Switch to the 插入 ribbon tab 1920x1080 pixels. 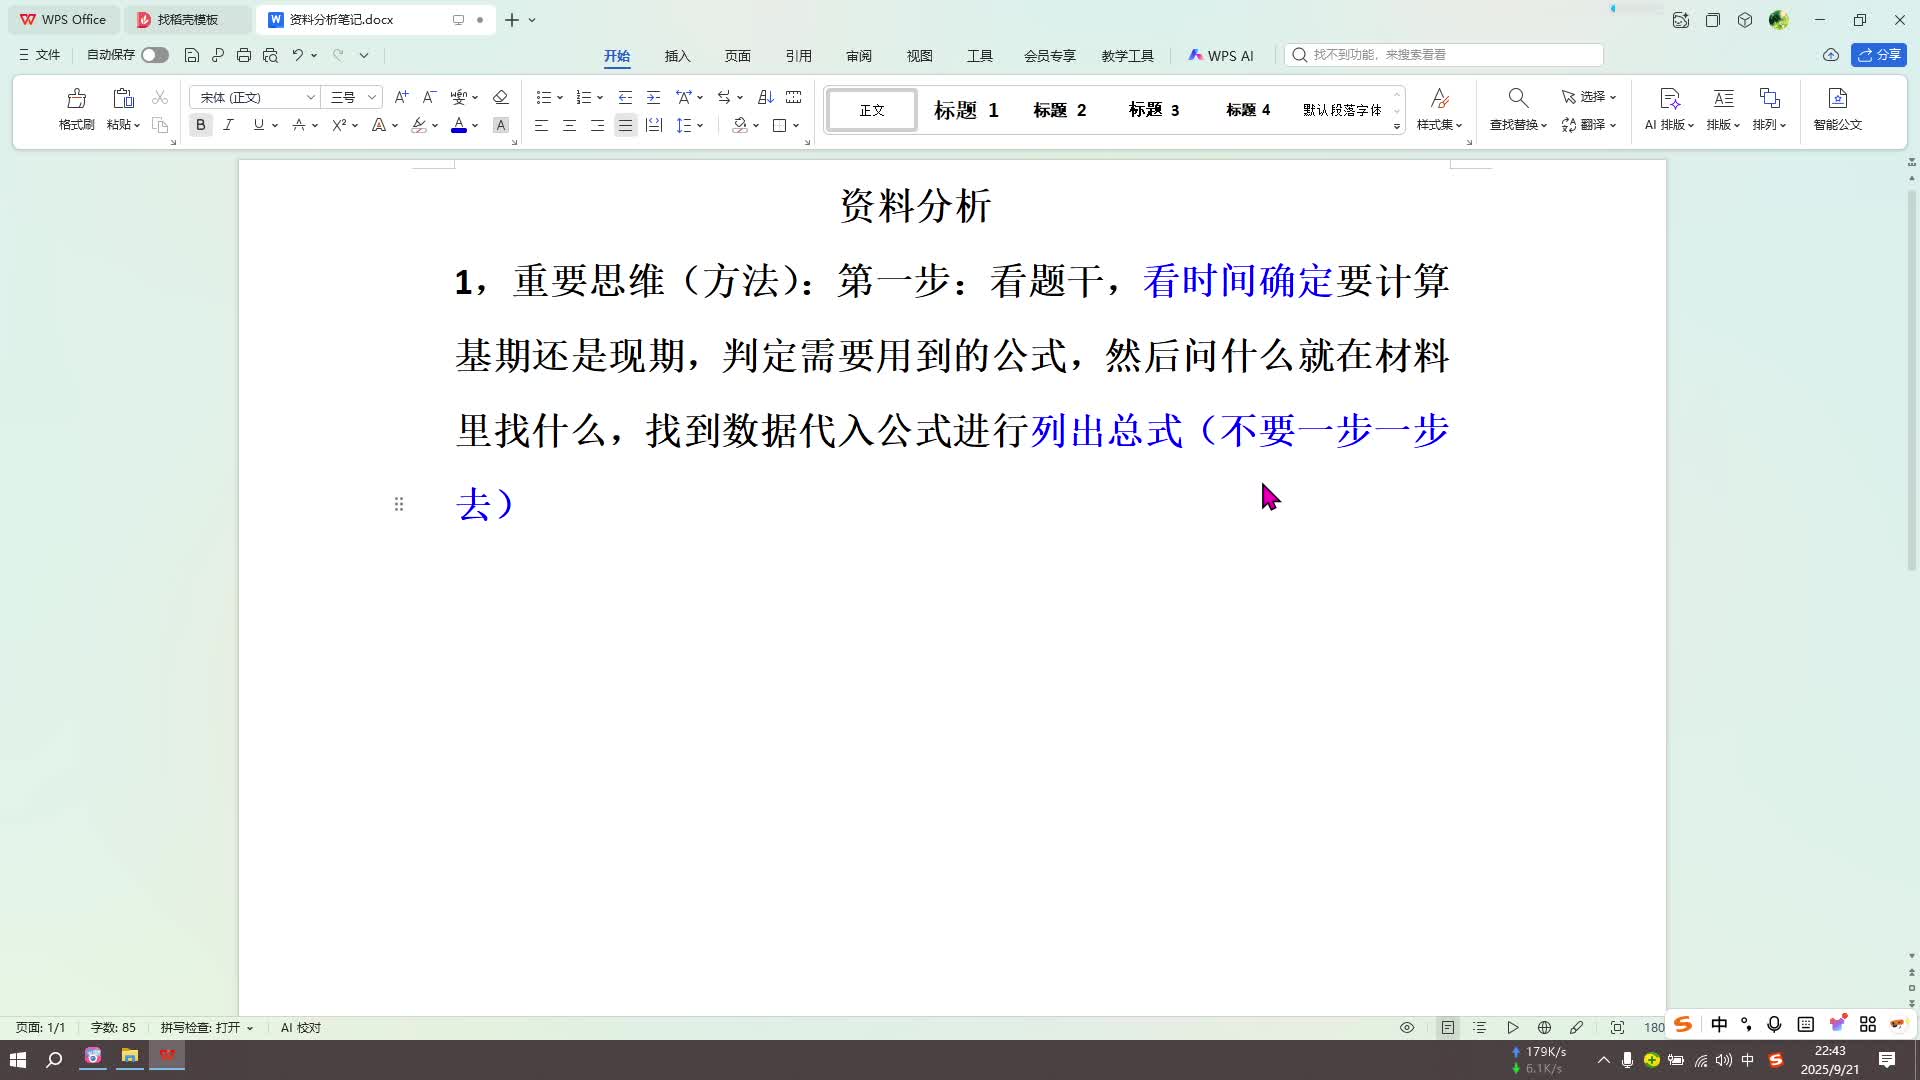tap(677, 56)
